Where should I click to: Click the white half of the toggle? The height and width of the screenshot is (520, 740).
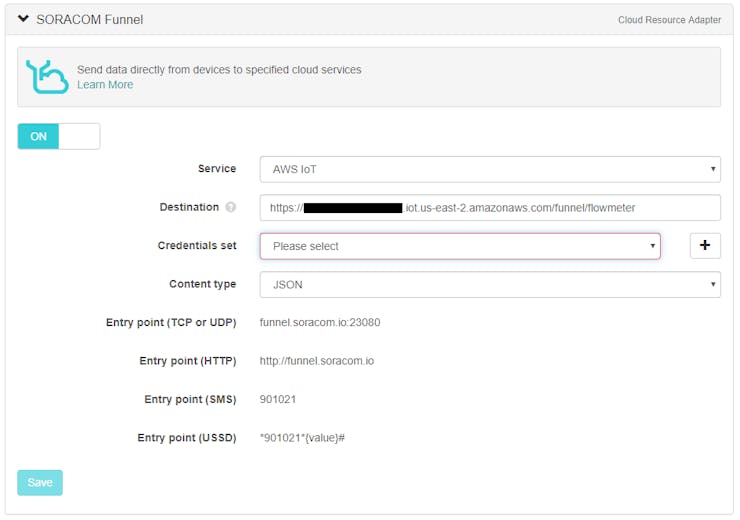coord(79,136)
